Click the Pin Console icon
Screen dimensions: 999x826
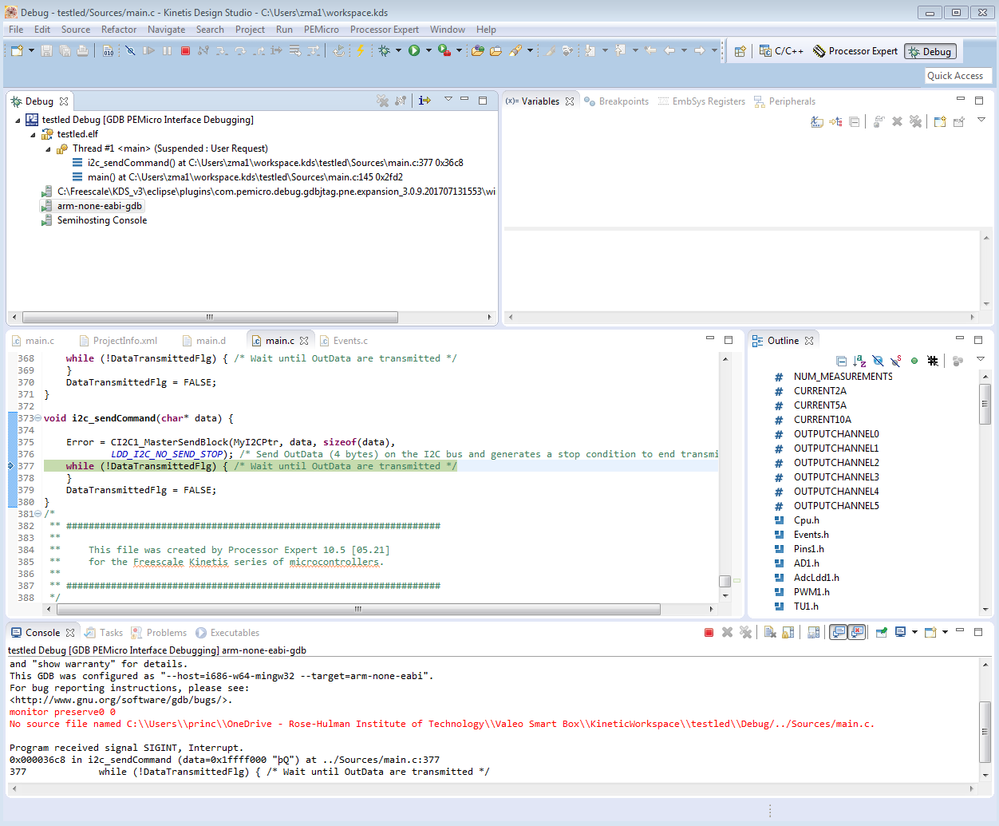point(882,632)
